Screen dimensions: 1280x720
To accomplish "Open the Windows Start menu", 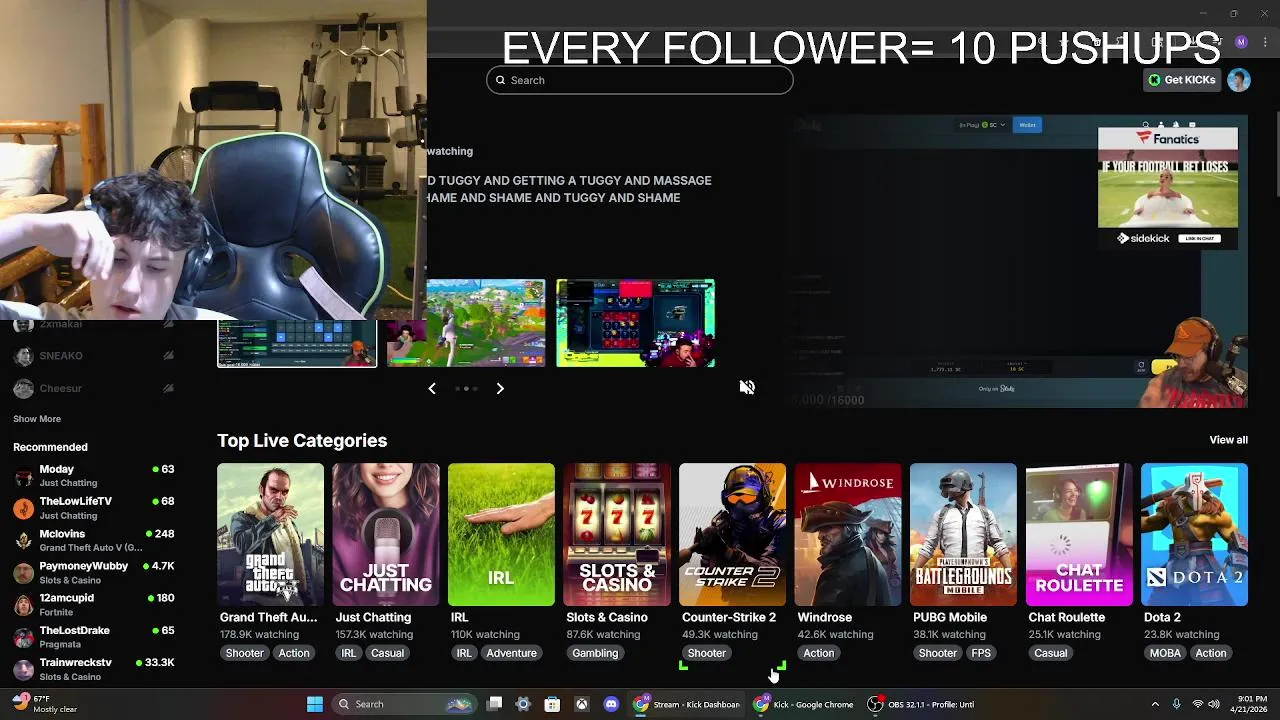I will point(315,704).
